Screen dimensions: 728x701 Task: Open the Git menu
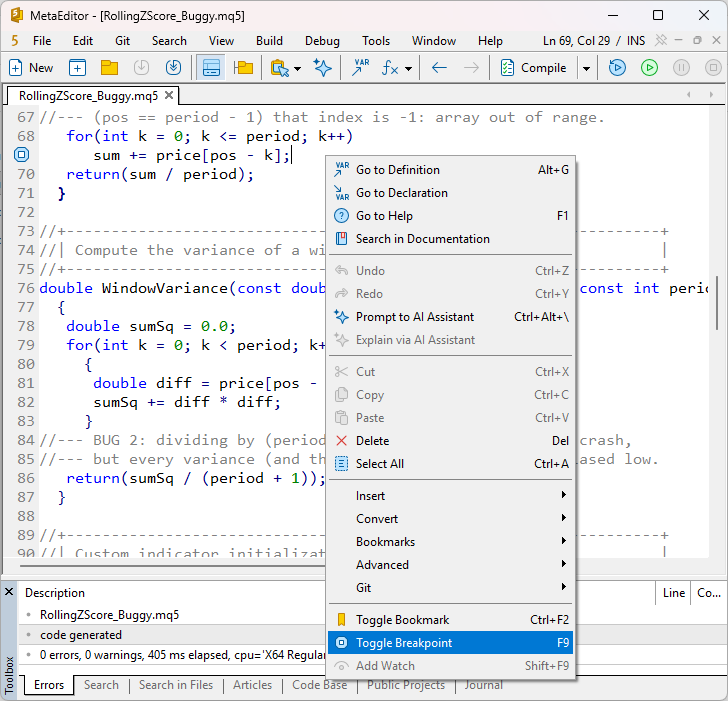[x=123, y=41]
